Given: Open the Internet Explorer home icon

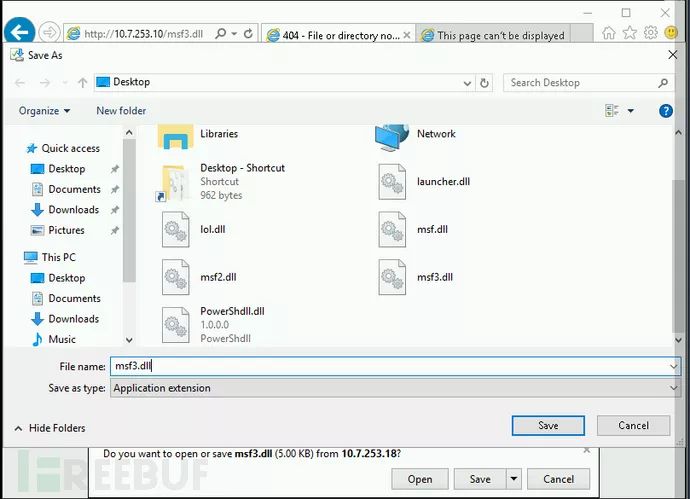Looking at the screenshot, I should click(609, 33).
